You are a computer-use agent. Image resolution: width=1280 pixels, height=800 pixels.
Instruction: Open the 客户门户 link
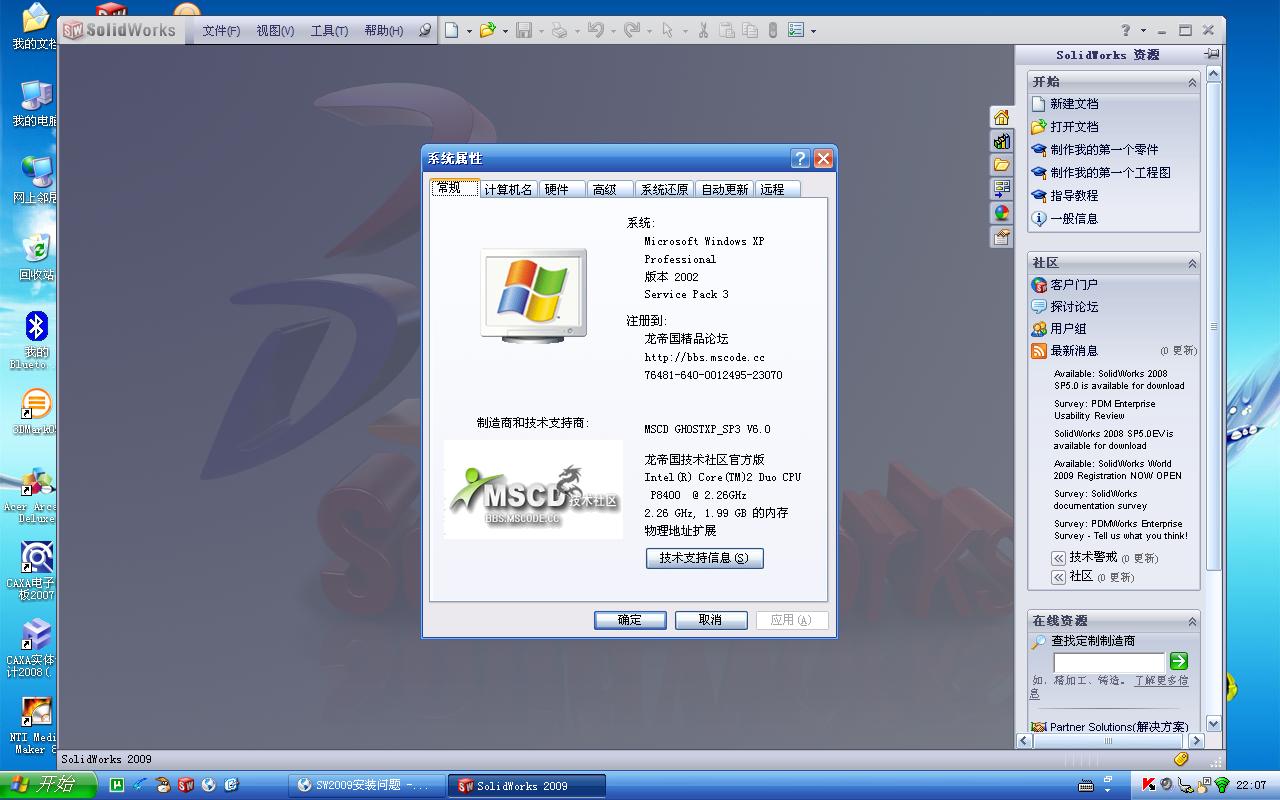[1074, 285]
